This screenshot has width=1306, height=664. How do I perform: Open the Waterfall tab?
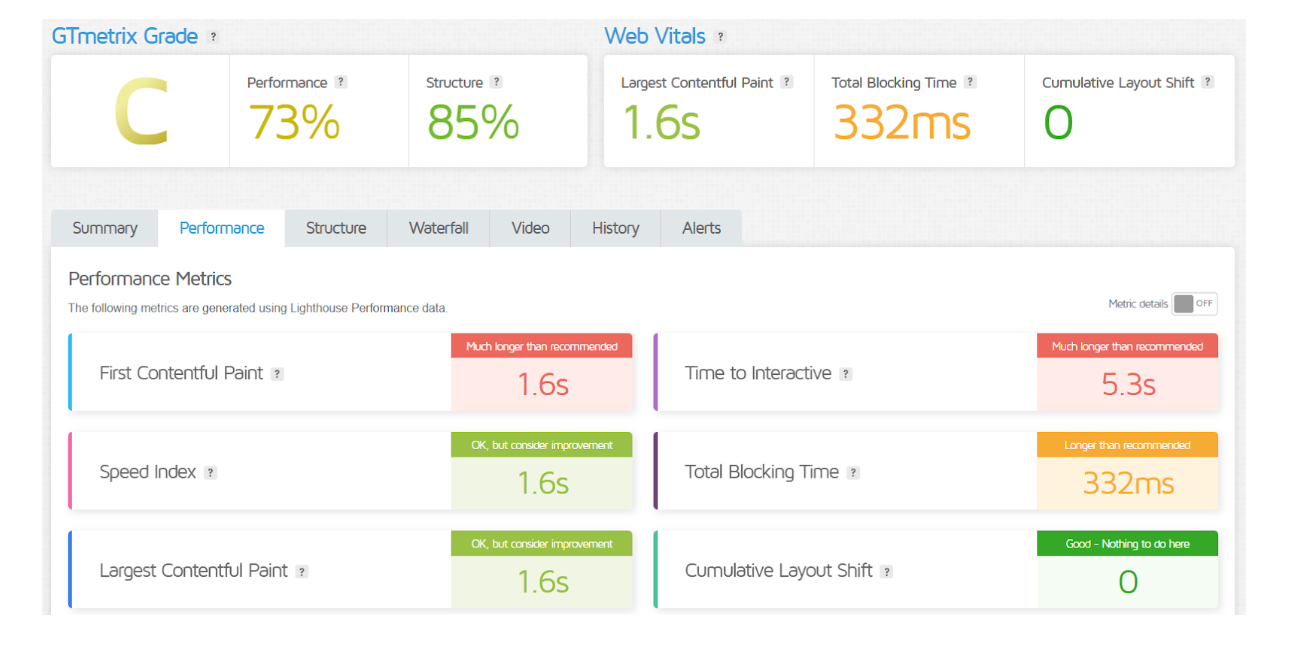(x=439, y=228)
